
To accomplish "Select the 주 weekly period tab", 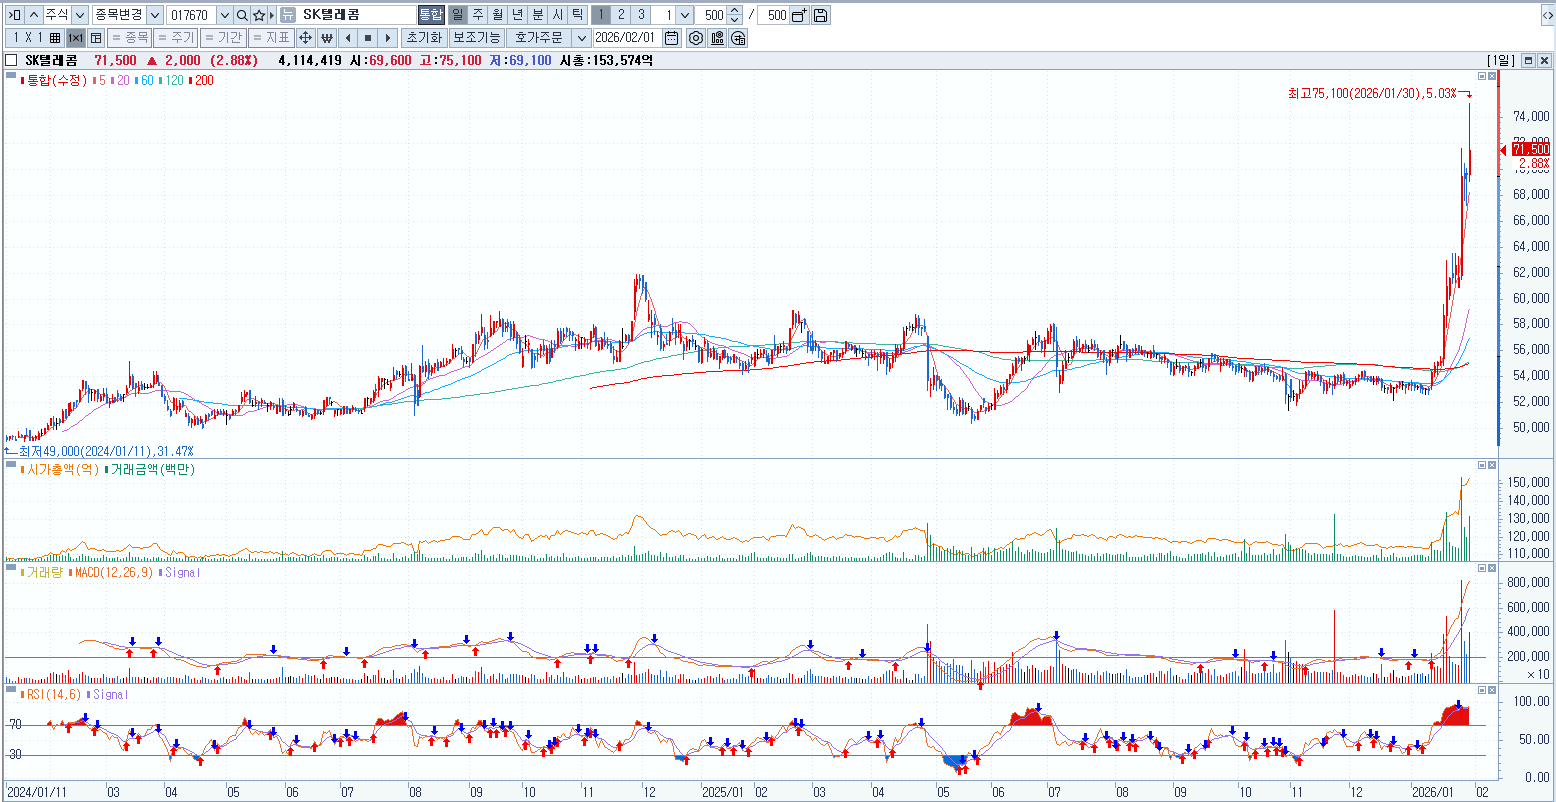I will 477,15.
